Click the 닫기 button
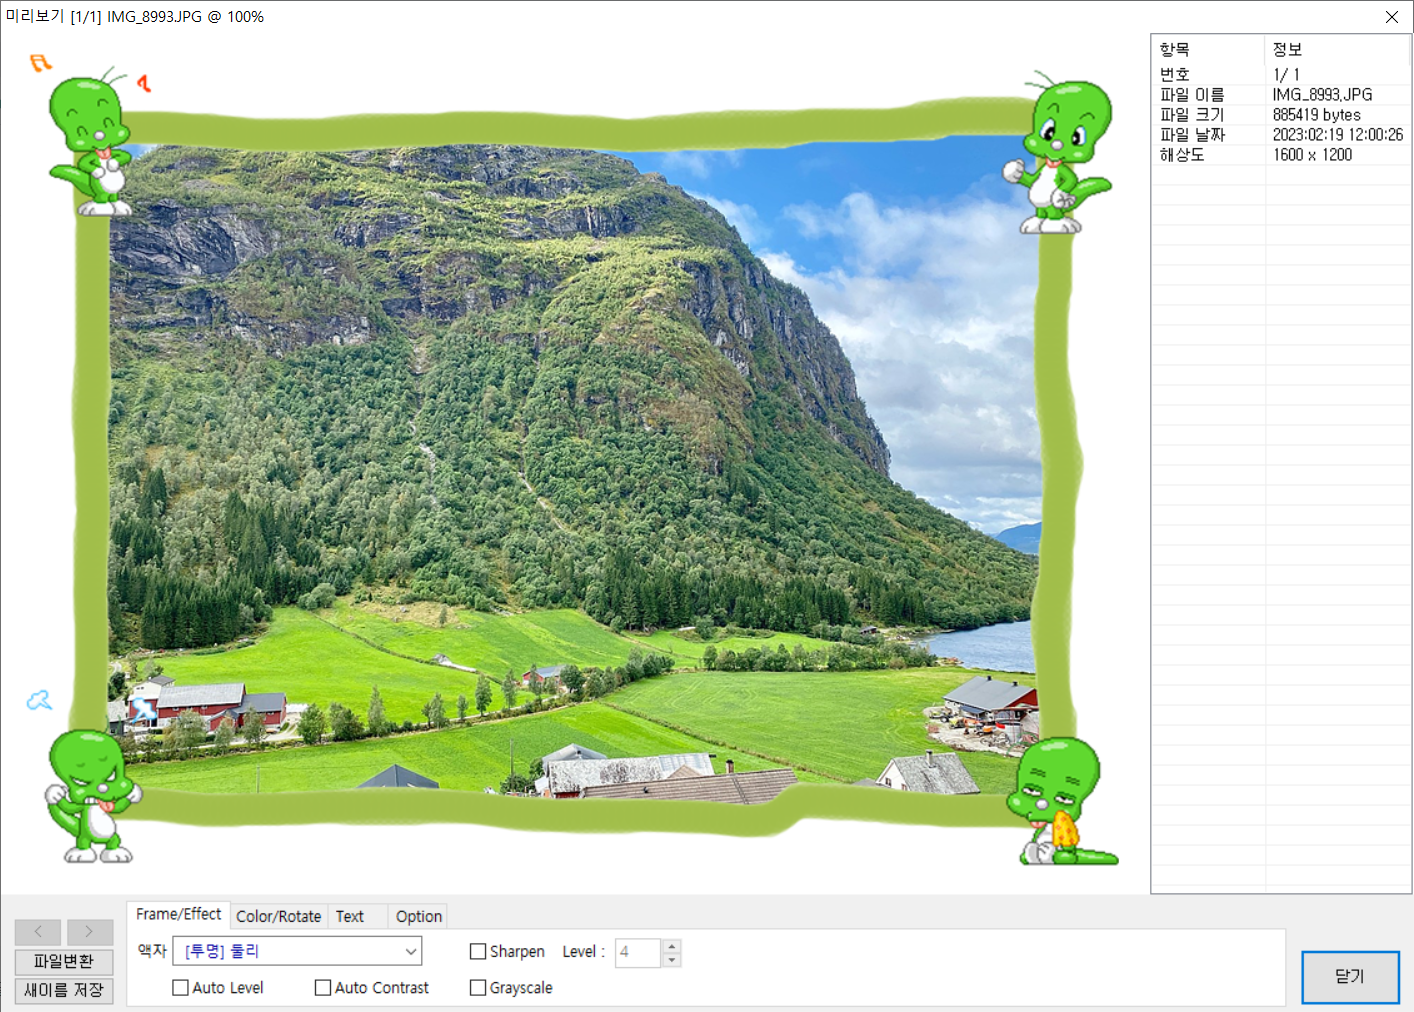Screen dimensions: 1414x1012 pyautogui.click(x=1350, y=977)
